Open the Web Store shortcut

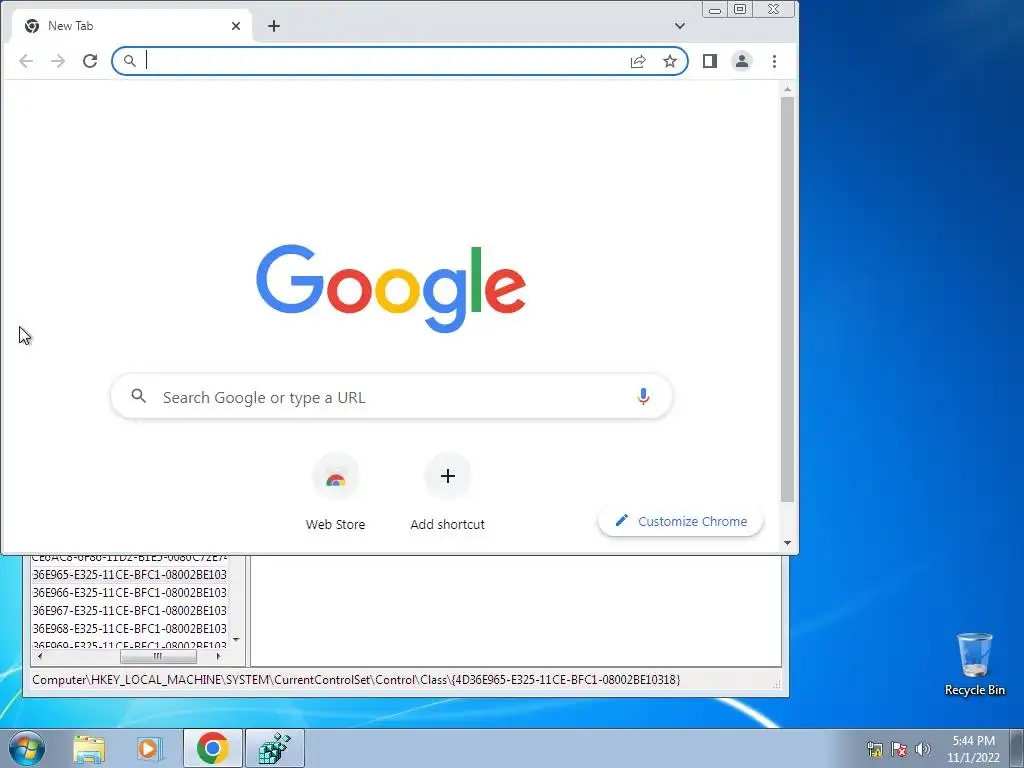(336, 492)
